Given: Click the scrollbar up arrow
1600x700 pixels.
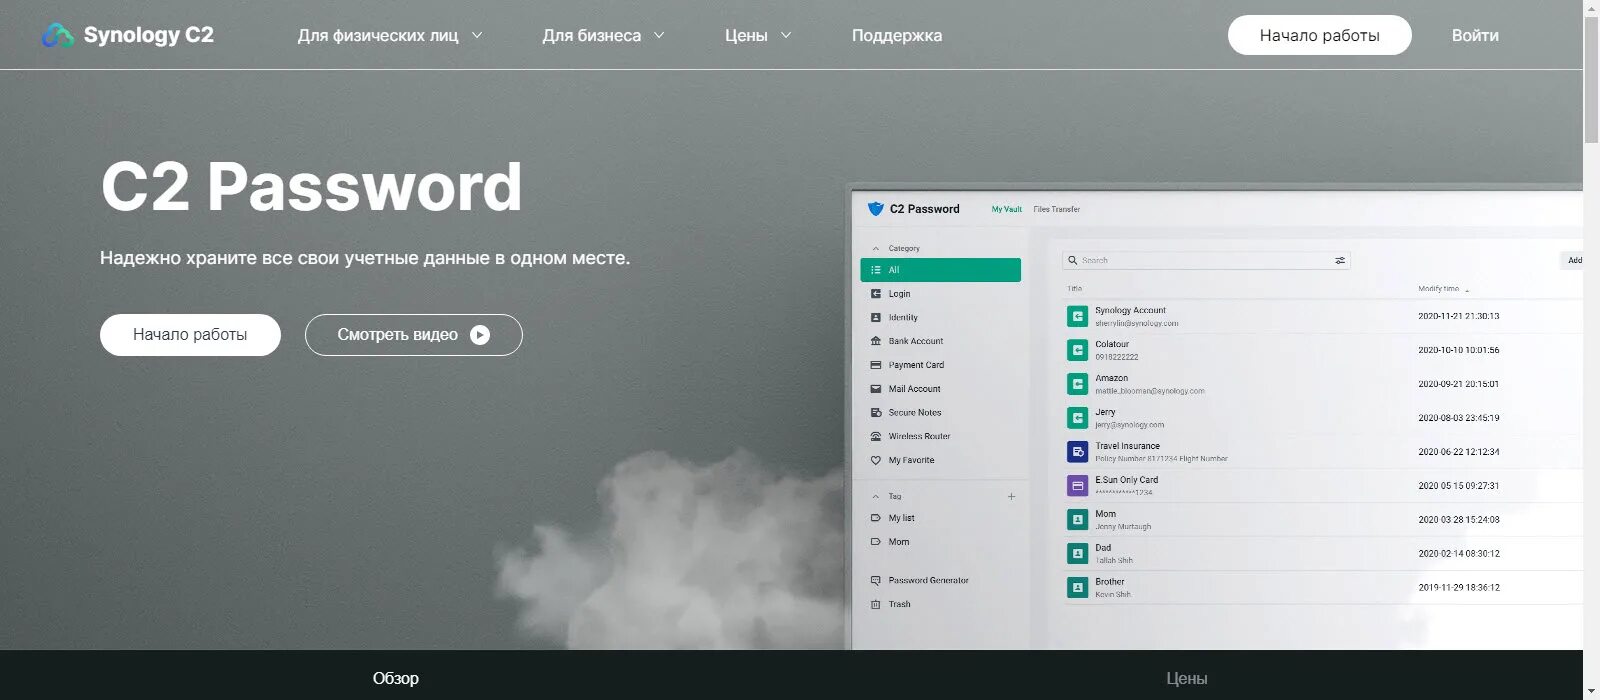Looking at the screenshot, I should (1591, 8).
